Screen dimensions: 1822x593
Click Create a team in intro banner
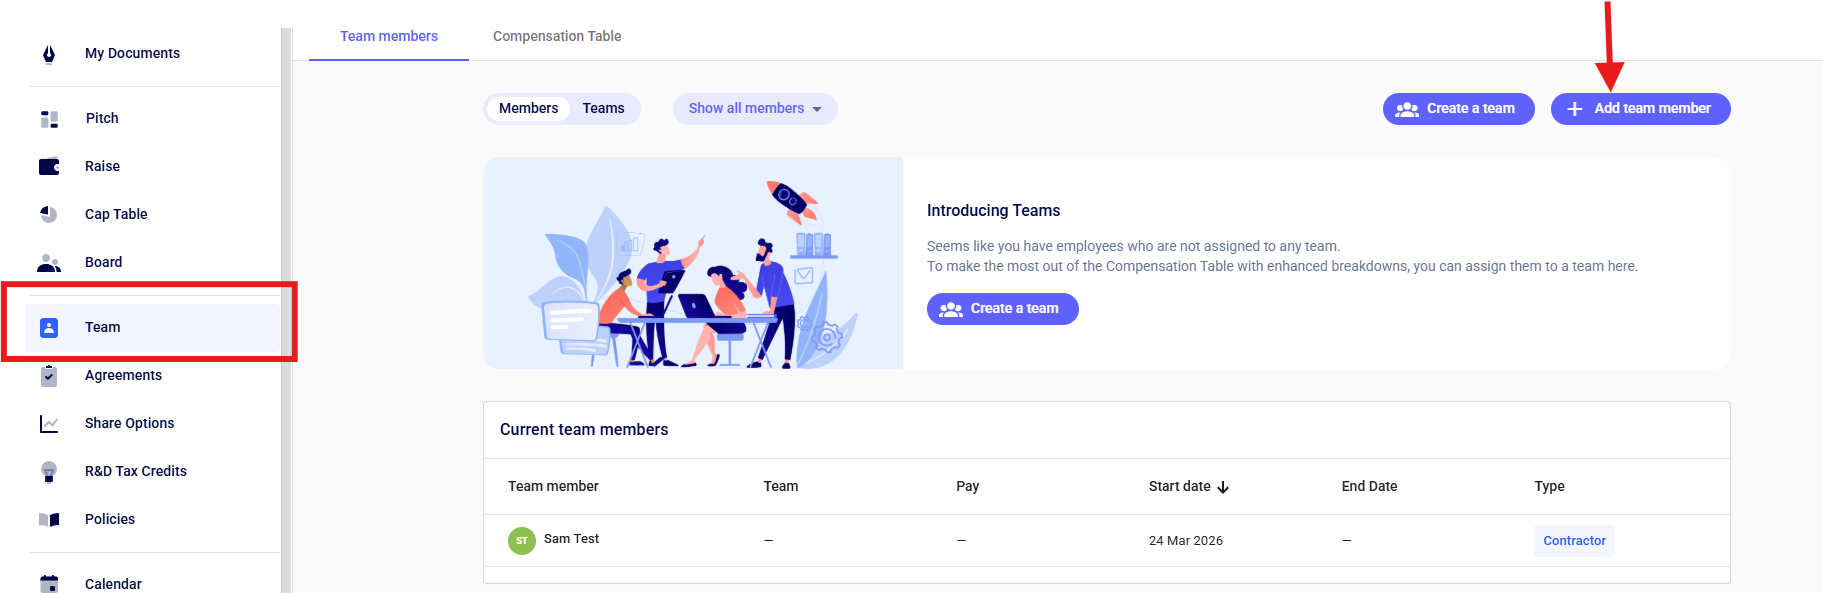(1002, 309)
